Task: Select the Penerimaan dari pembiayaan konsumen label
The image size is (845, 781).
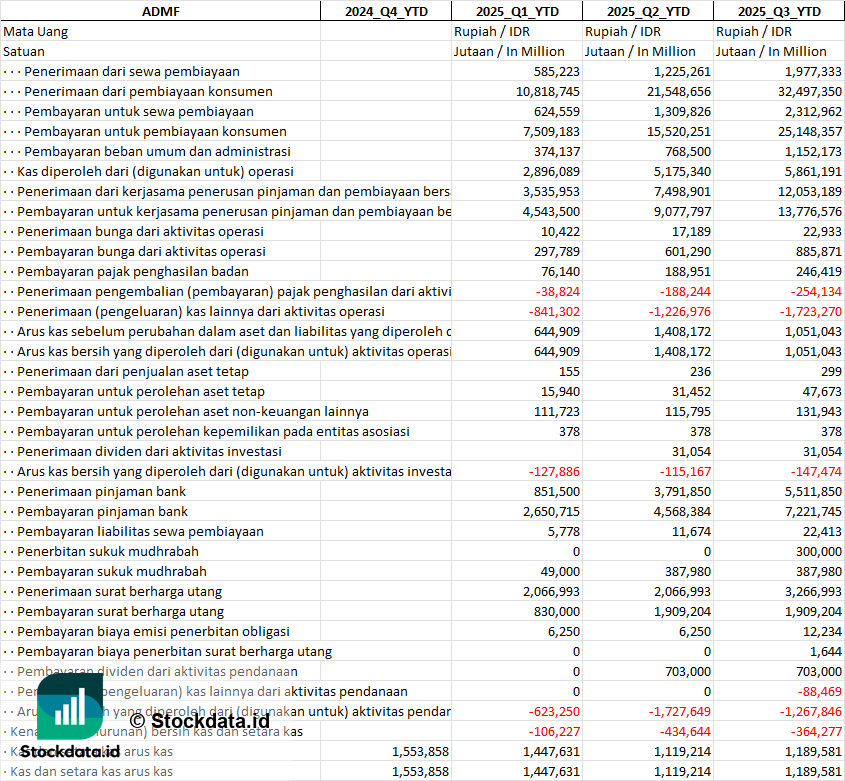Action: 148,91
